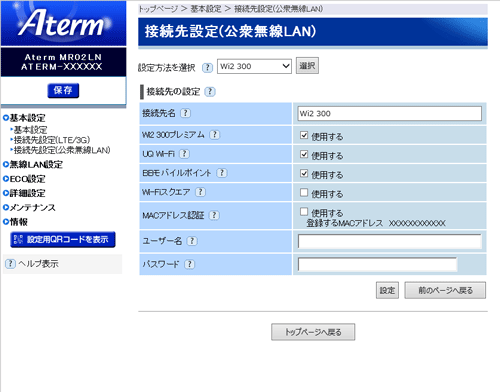Click bullet icon beside 情報
Screen dimensions: 500x392
tap(6, 222)
